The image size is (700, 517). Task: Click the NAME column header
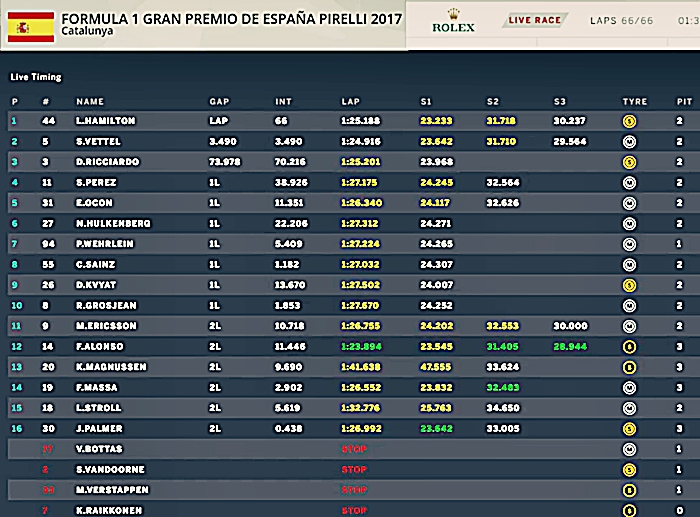coord(90,102)
